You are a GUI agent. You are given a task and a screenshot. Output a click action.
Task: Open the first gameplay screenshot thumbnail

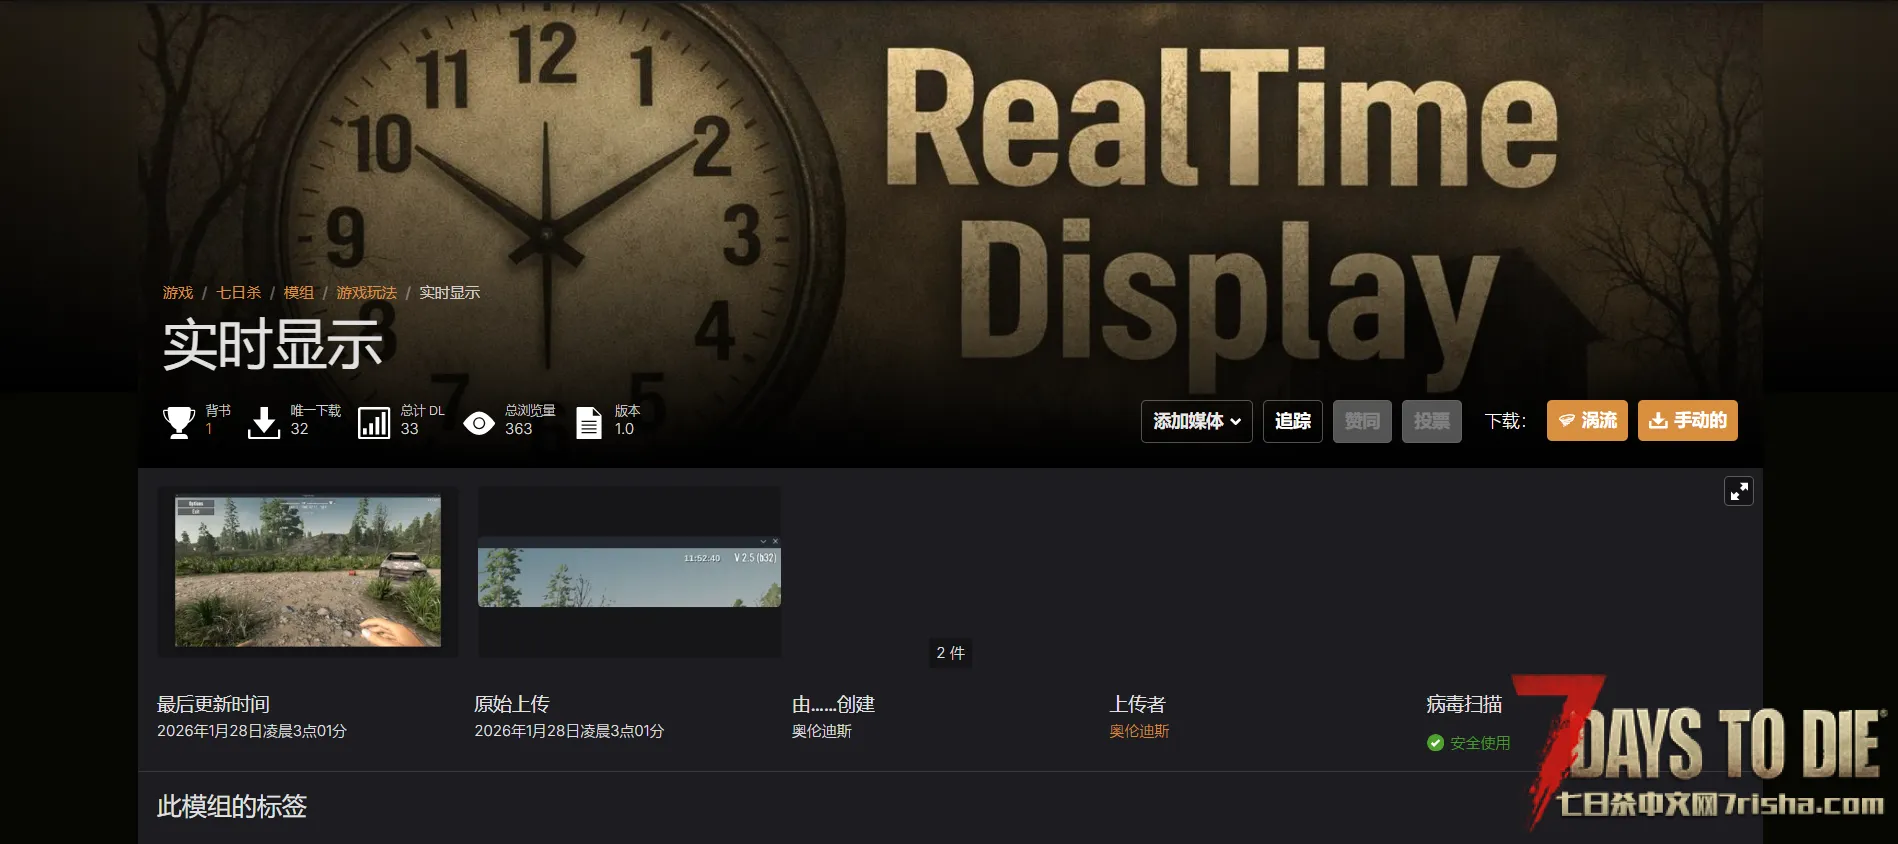[308, 571]
